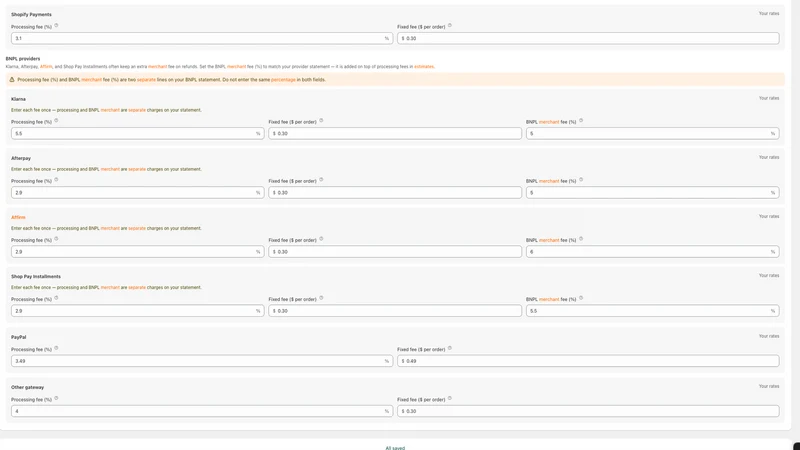Edit the Affirm Fixed fee field
Viewport: 800px width, 450px height.
pos(395,252)
